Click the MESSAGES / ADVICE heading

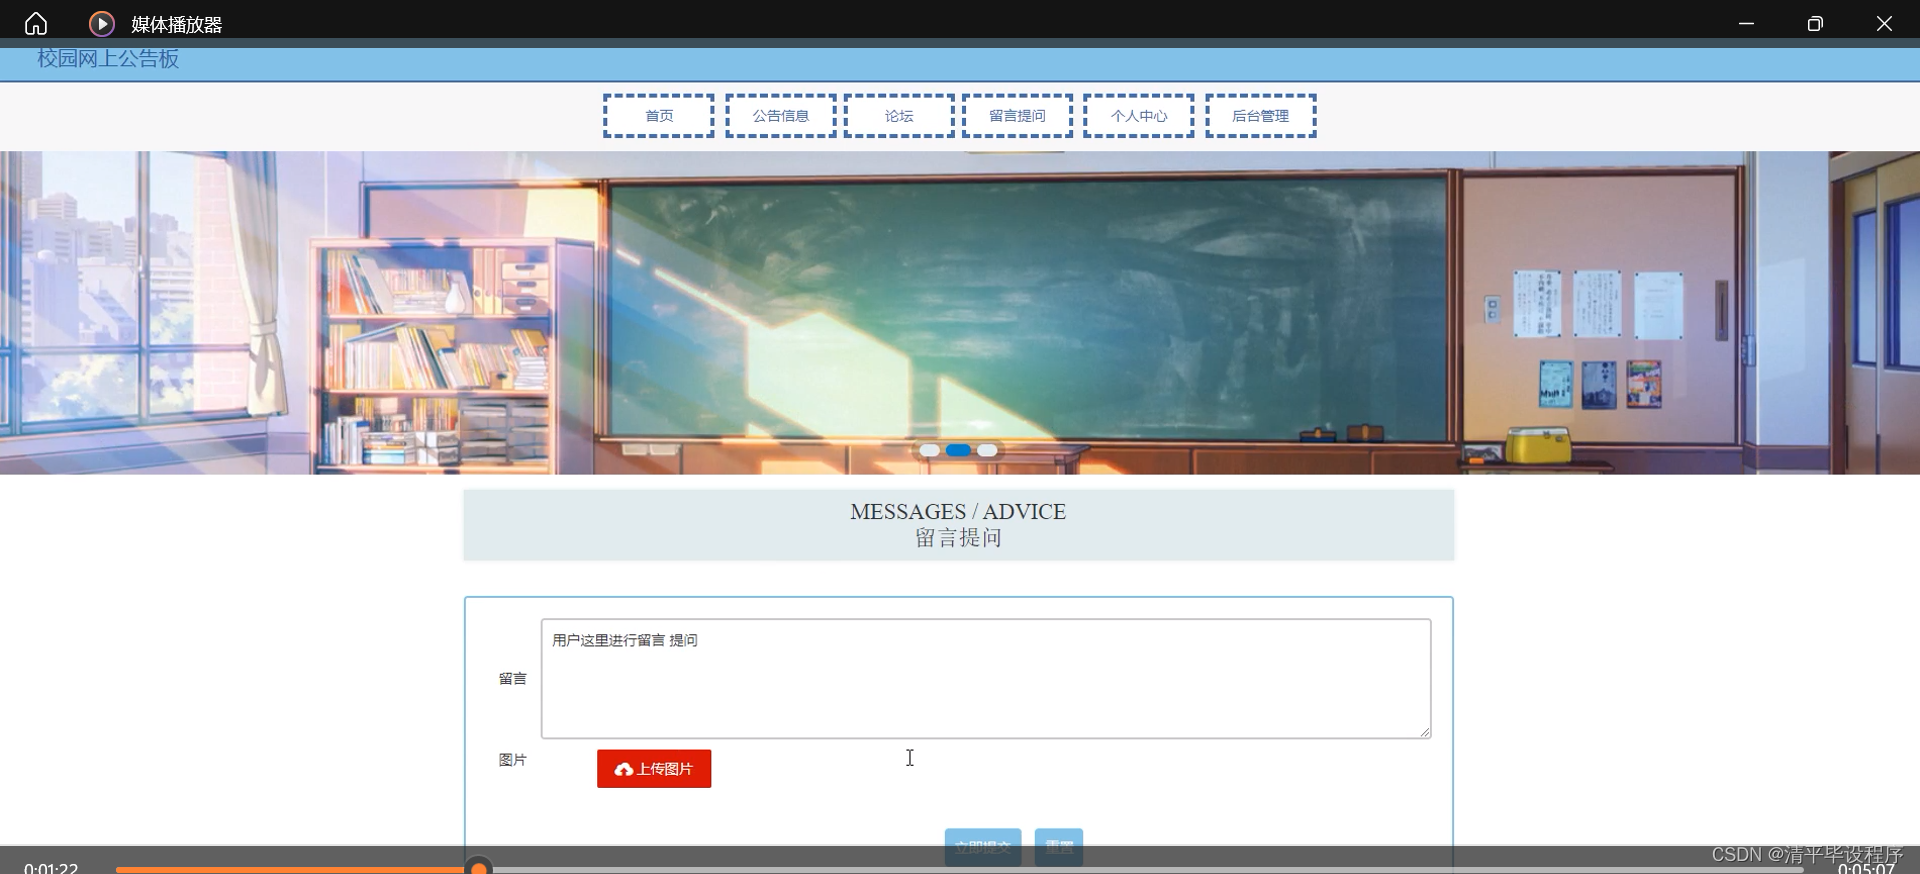[x=958, y=512]
